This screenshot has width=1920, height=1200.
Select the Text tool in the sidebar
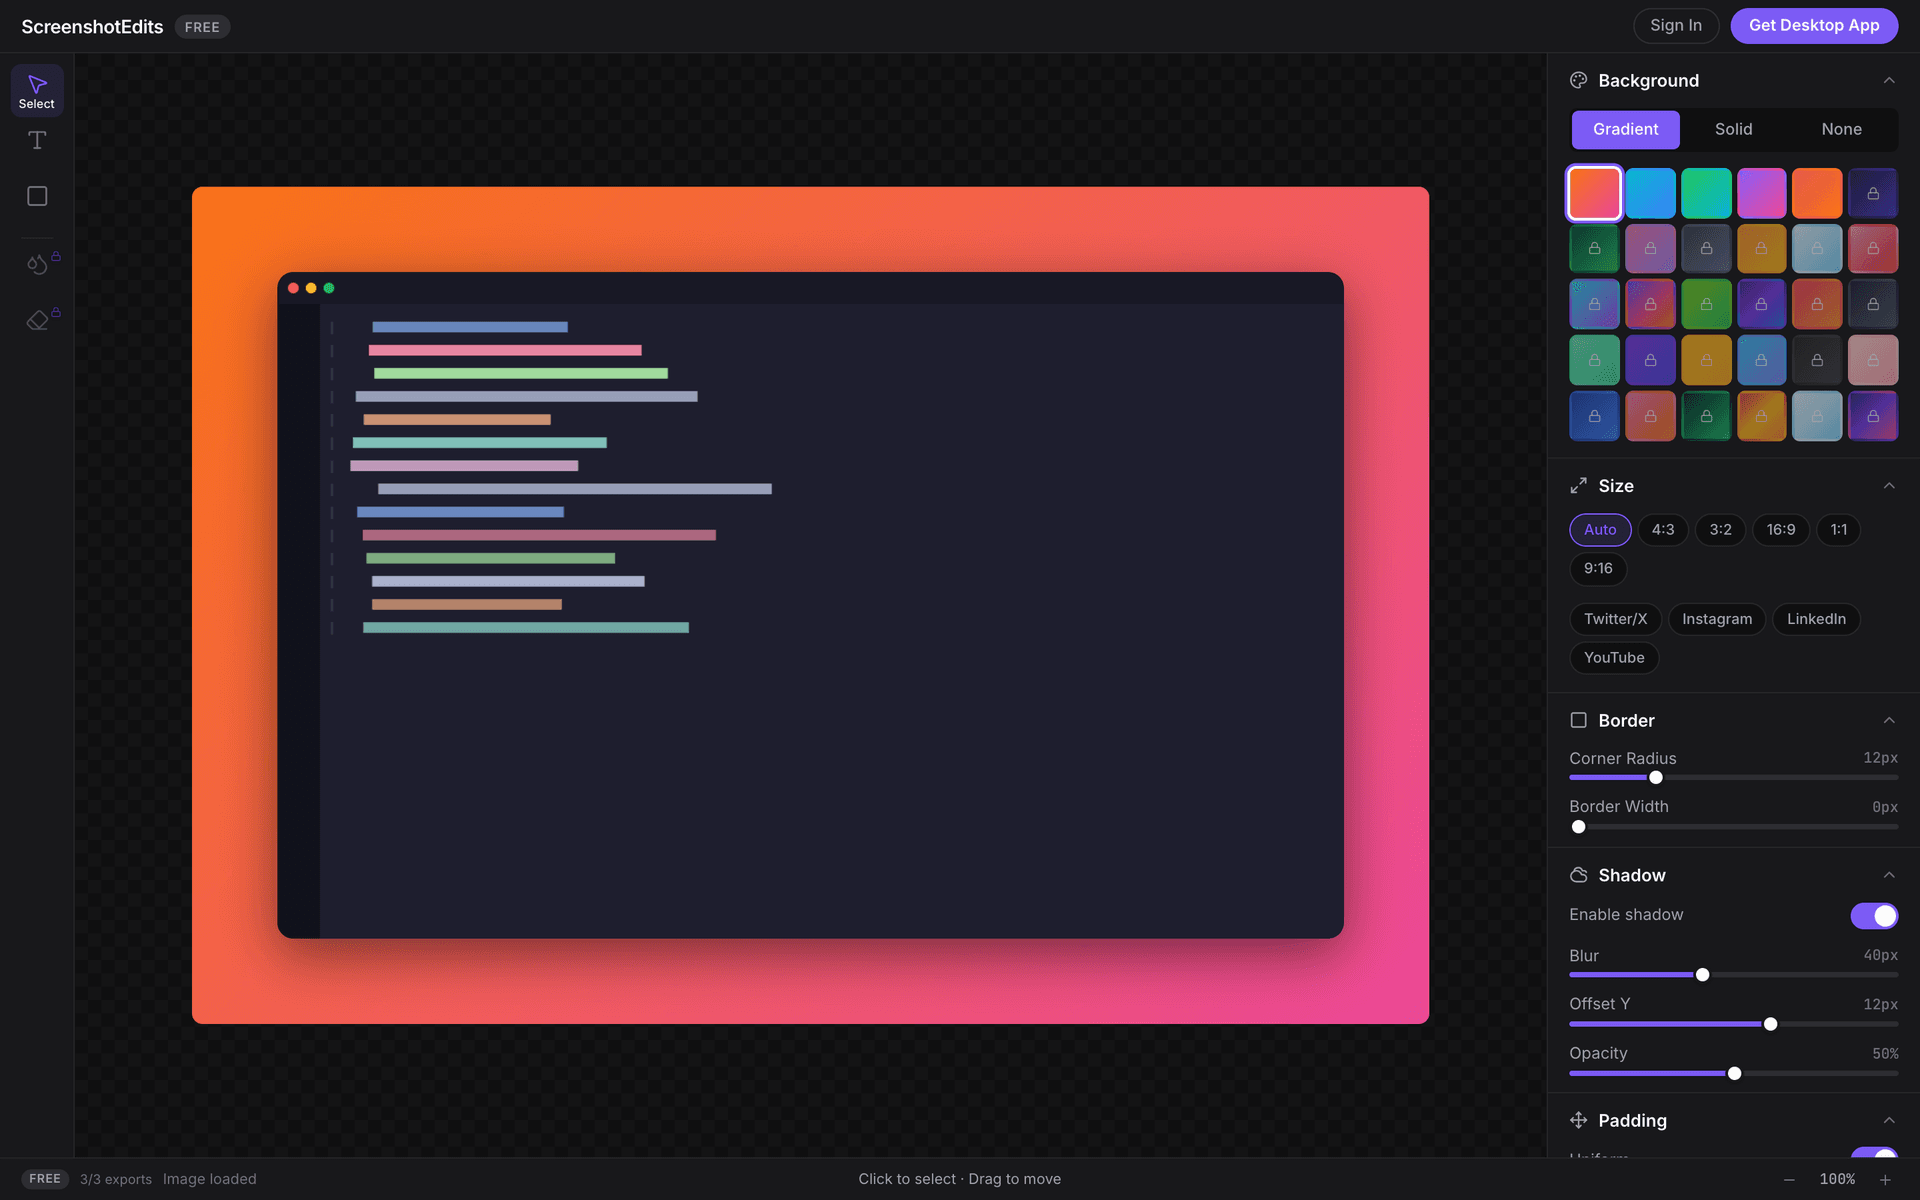(37, 140)
